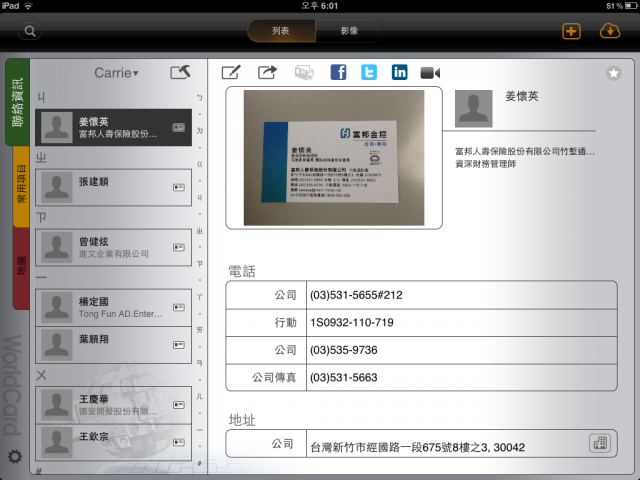The width and height of the screenshot is (640, 480).
Task: View card icon on 楊定國 row
Action: click(179, 307)
